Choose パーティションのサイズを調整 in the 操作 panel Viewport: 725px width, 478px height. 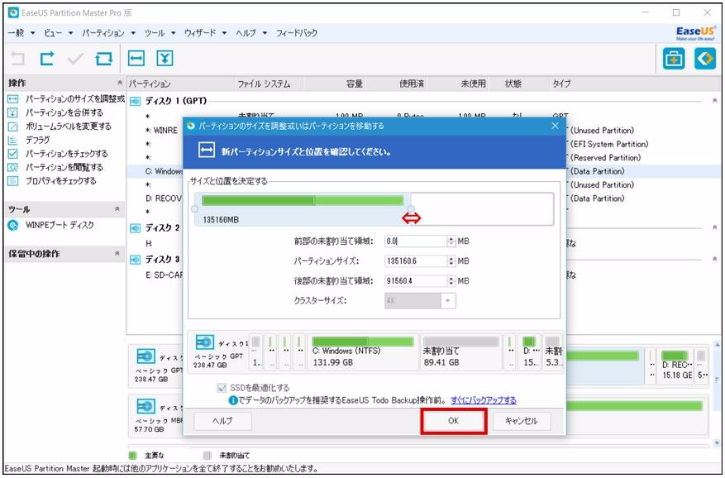74,98
